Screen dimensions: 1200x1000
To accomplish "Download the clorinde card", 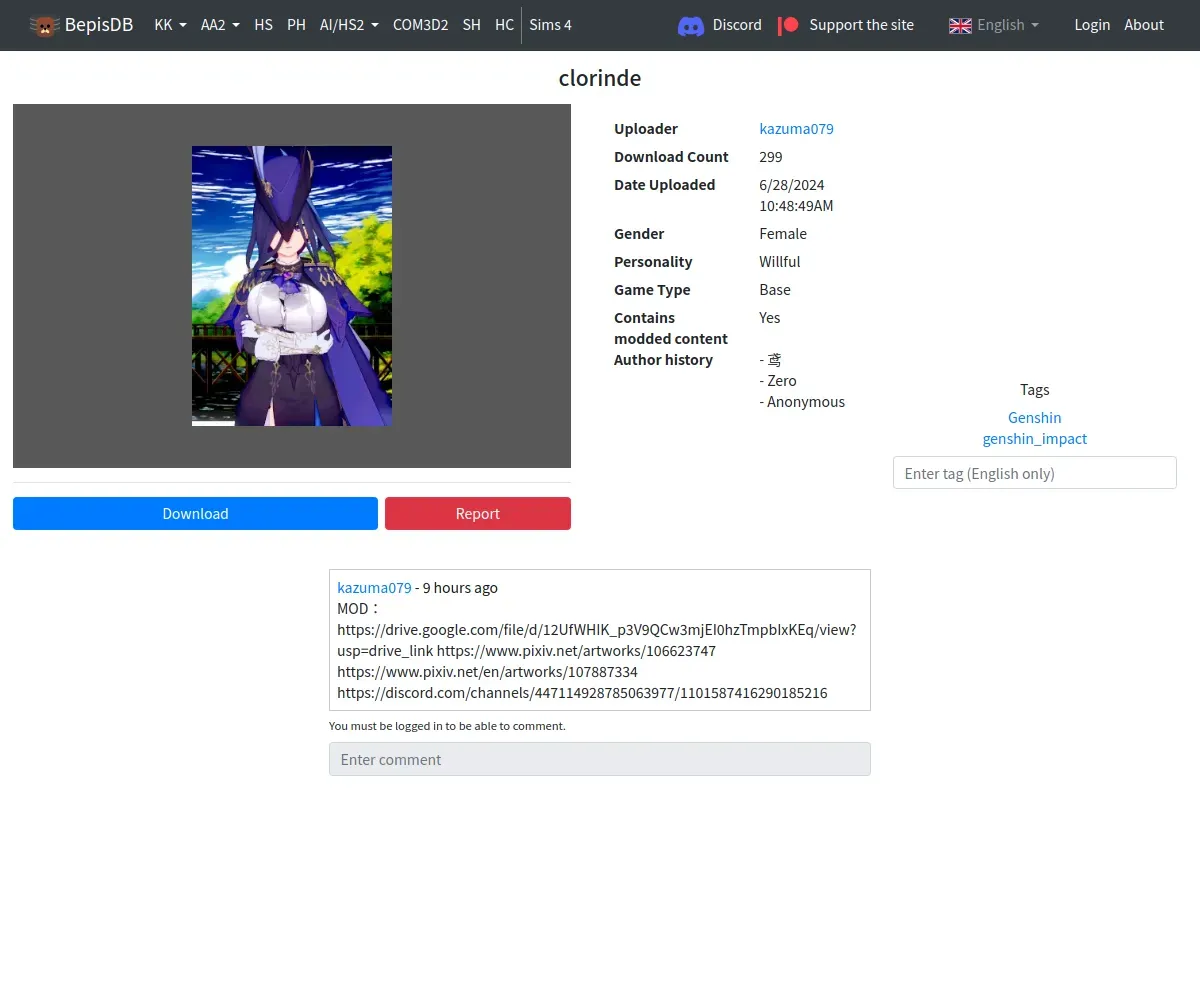I will click(195, 513).
